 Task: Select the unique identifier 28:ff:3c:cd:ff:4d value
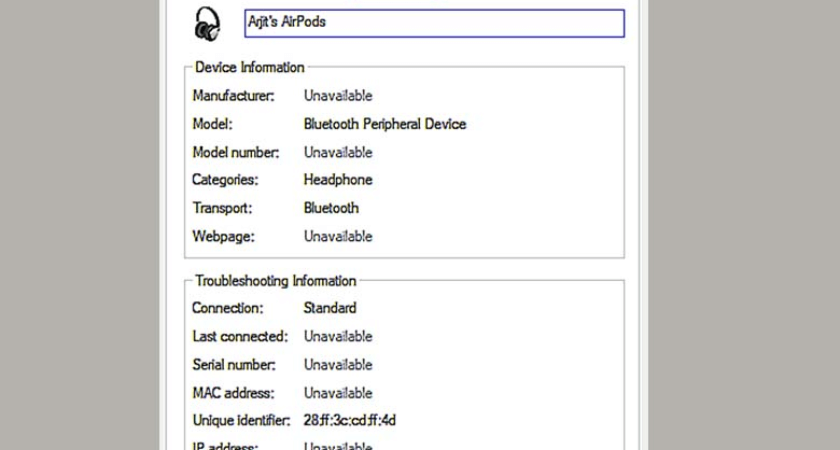tap(350, 421)
